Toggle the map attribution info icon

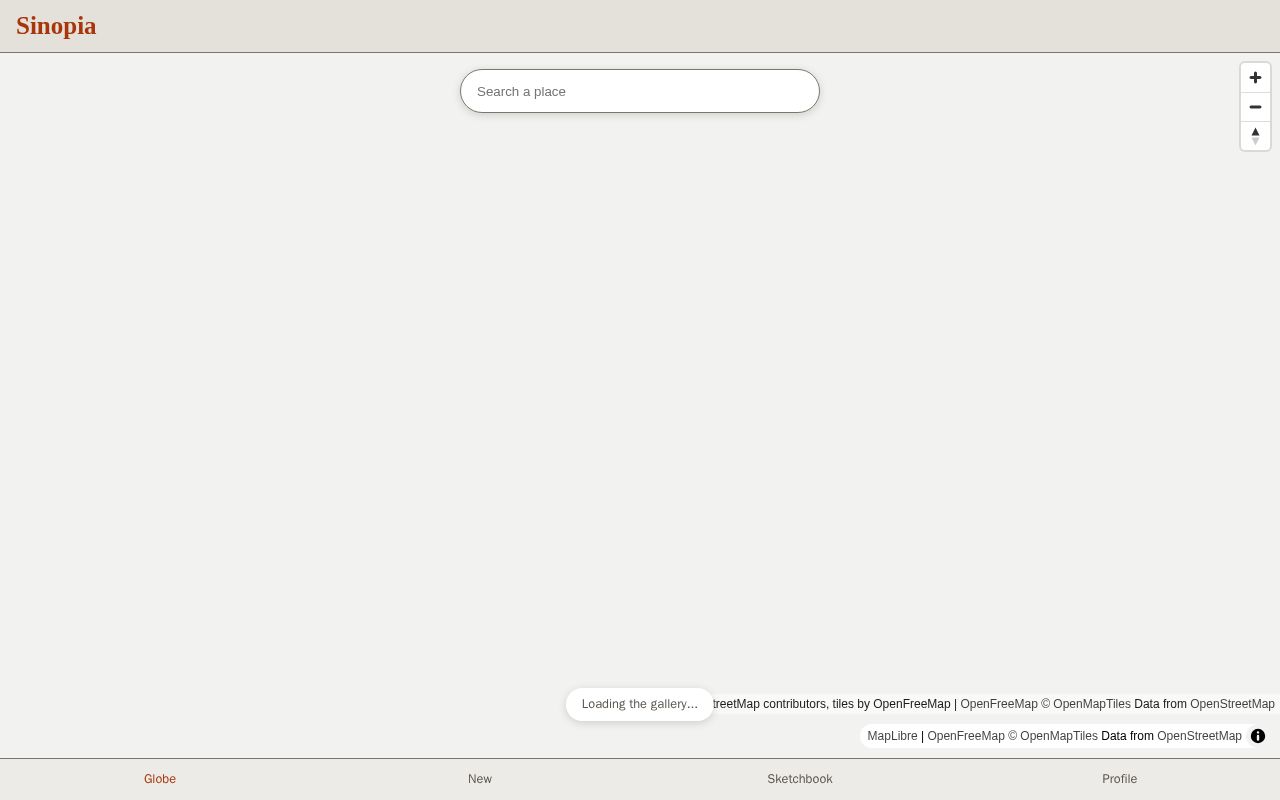(x=1258, y=736)
